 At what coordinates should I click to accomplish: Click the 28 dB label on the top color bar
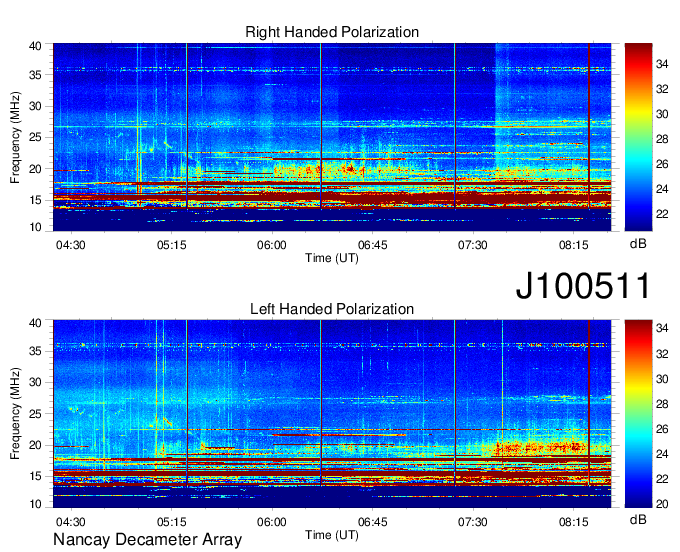pos(662,139)
